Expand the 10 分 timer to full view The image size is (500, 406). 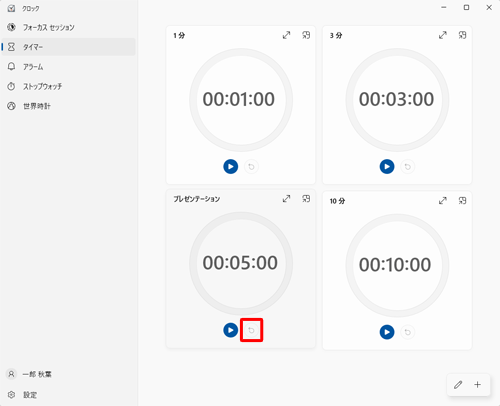click(x=443, y=201)
